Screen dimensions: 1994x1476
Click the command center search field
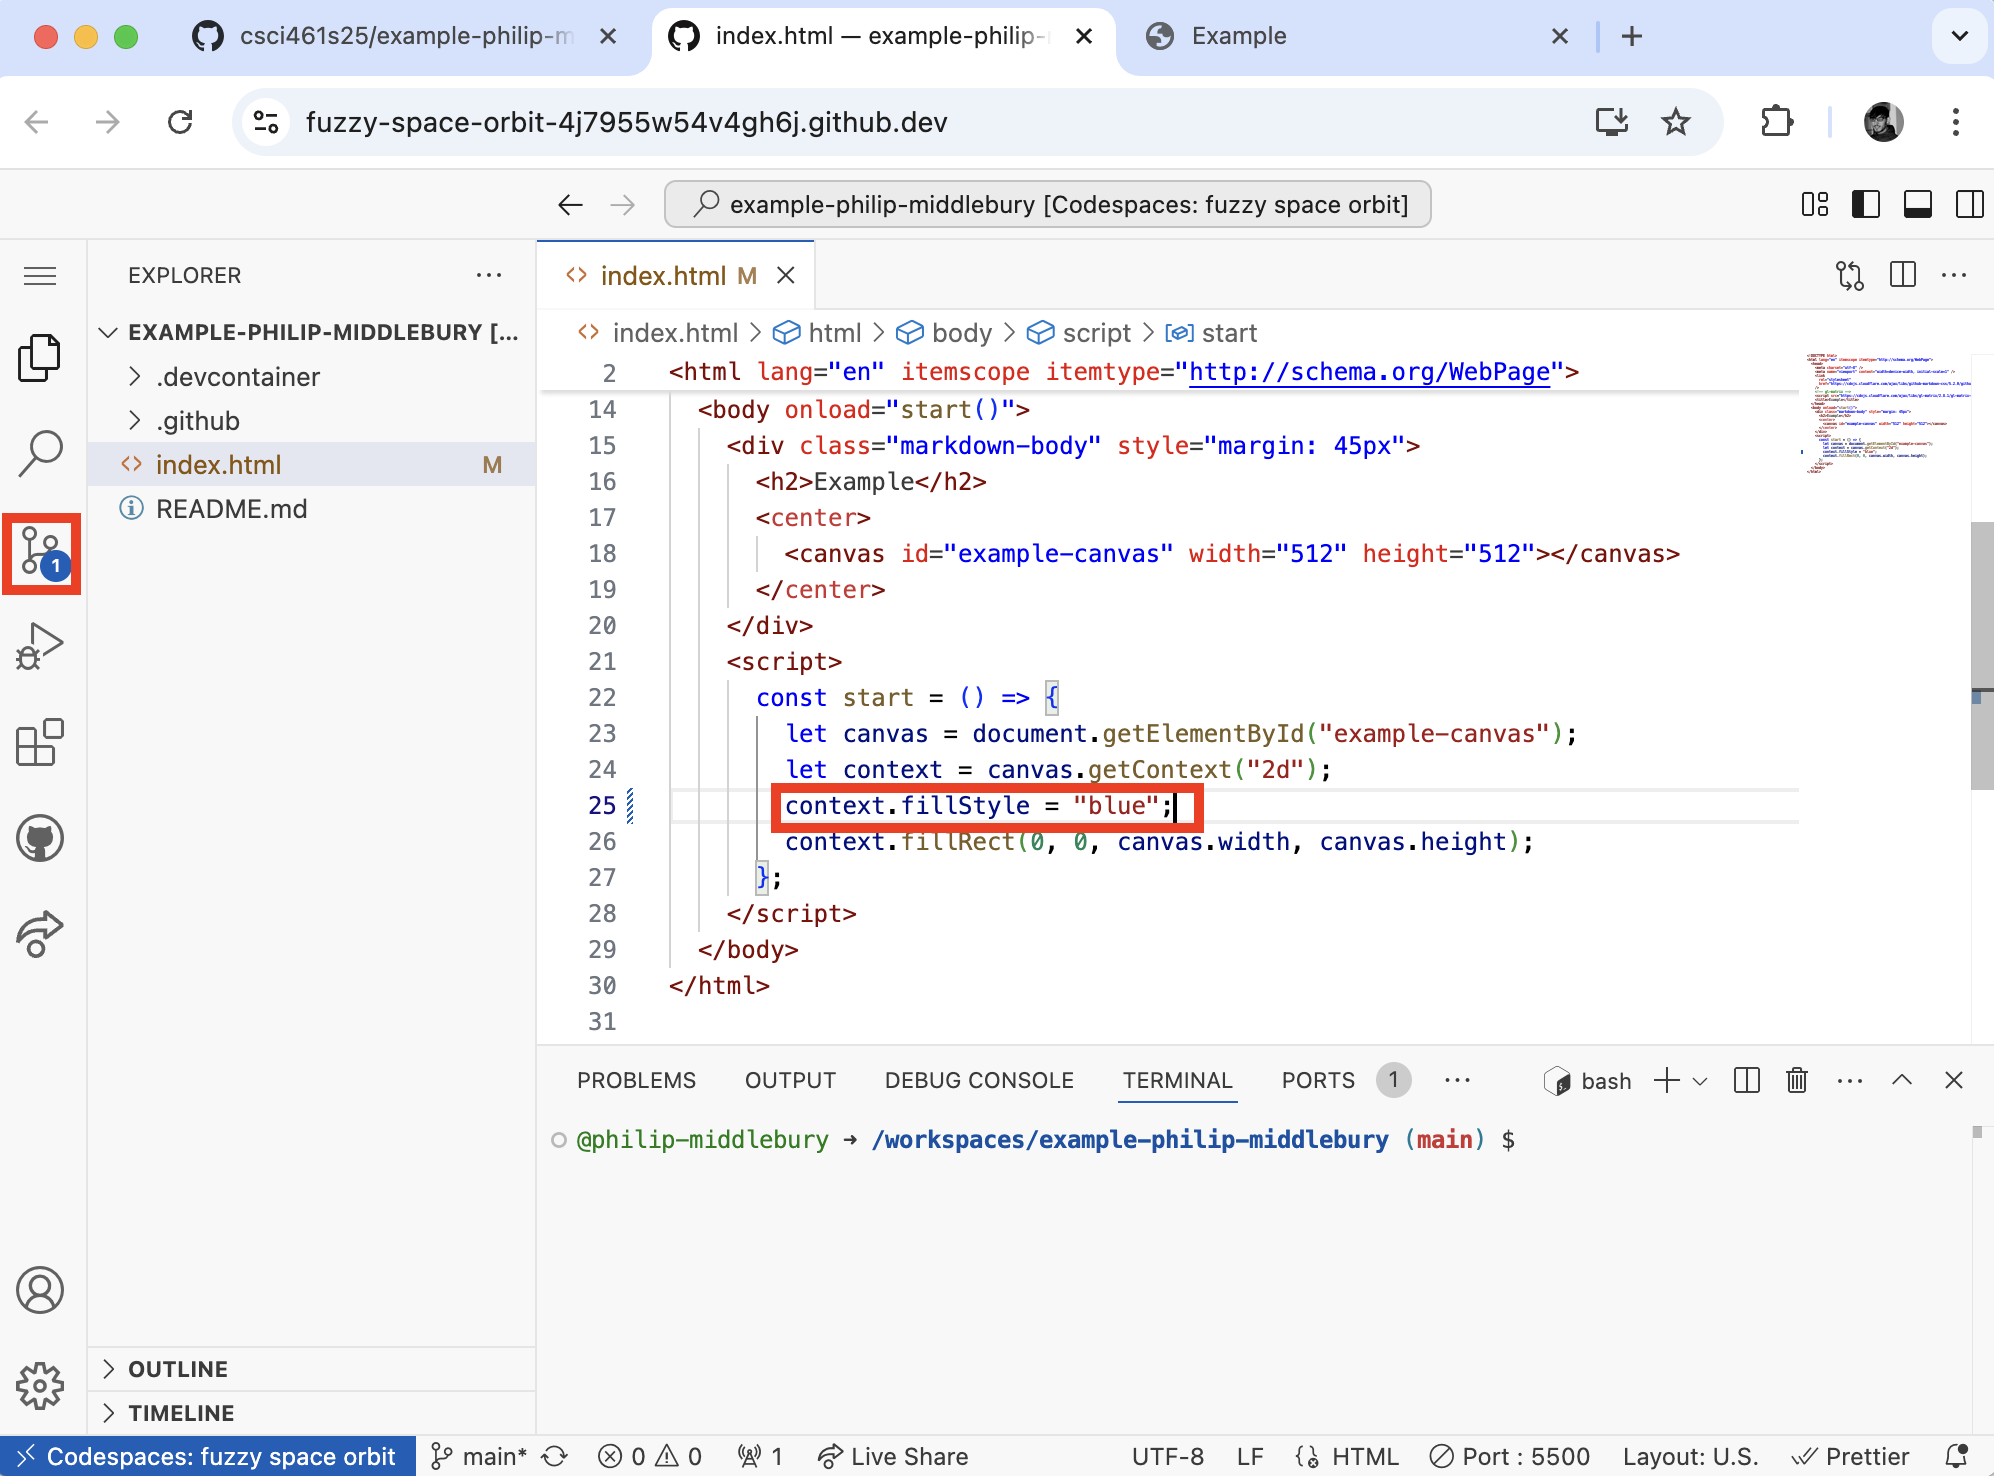[1047, 205]
